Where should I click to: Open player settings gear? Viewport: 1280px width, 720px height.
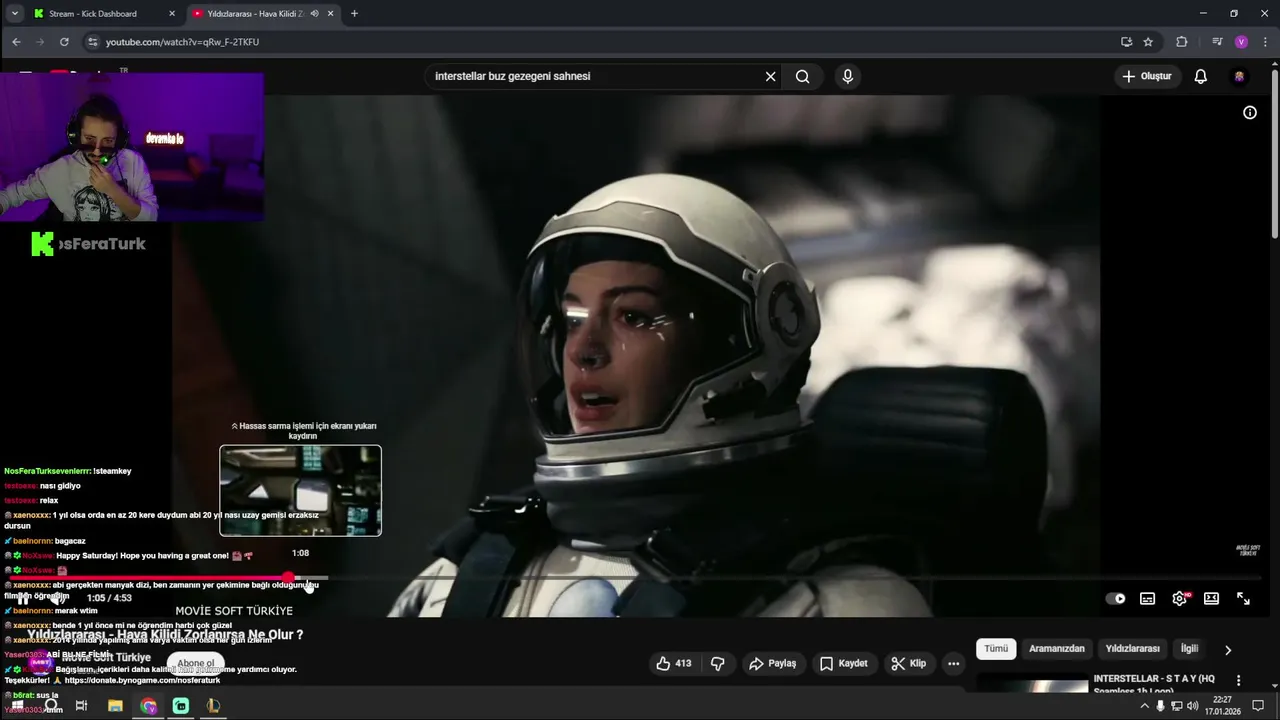click(x=1180, y=598)
